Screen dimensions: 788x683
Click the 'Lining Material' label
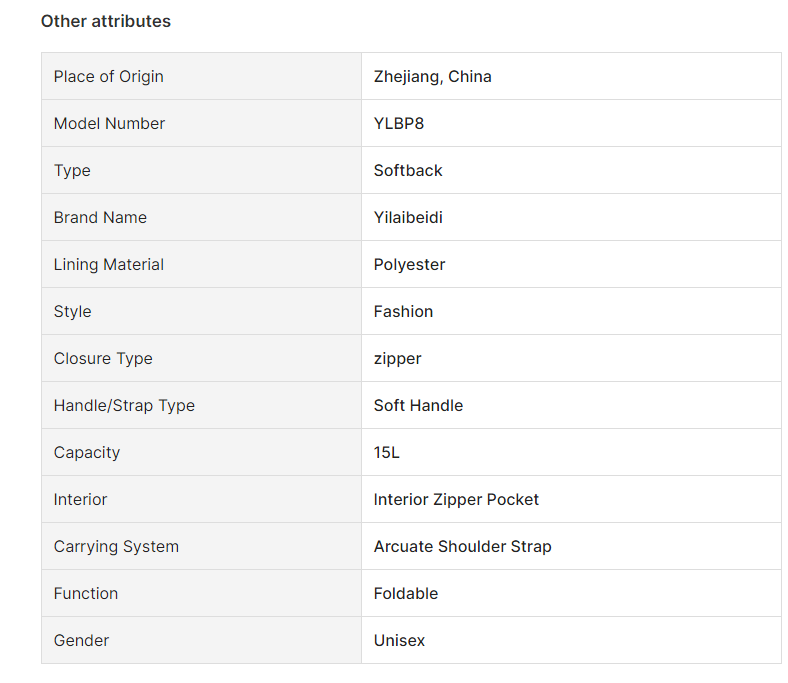(x=109, y=265)
